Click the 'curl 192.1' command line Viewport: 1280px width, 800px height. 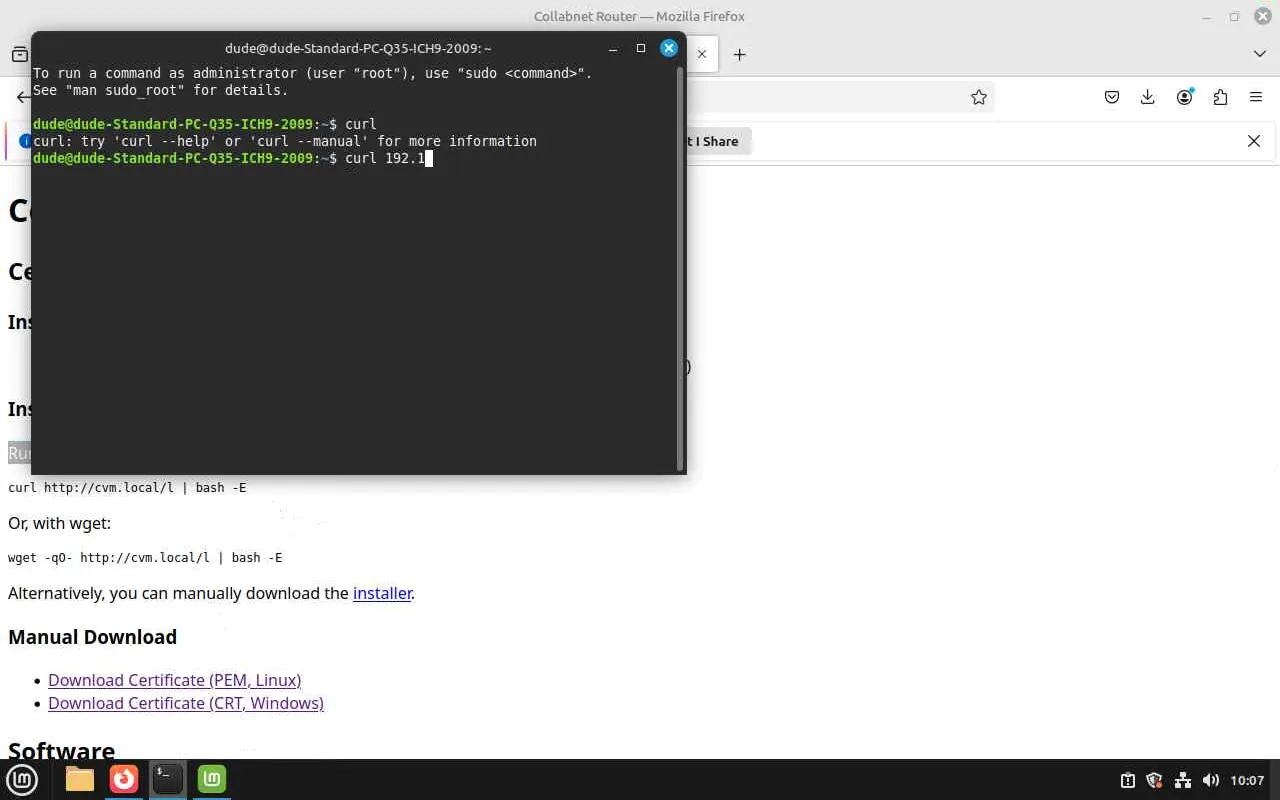tap(232, 158)
